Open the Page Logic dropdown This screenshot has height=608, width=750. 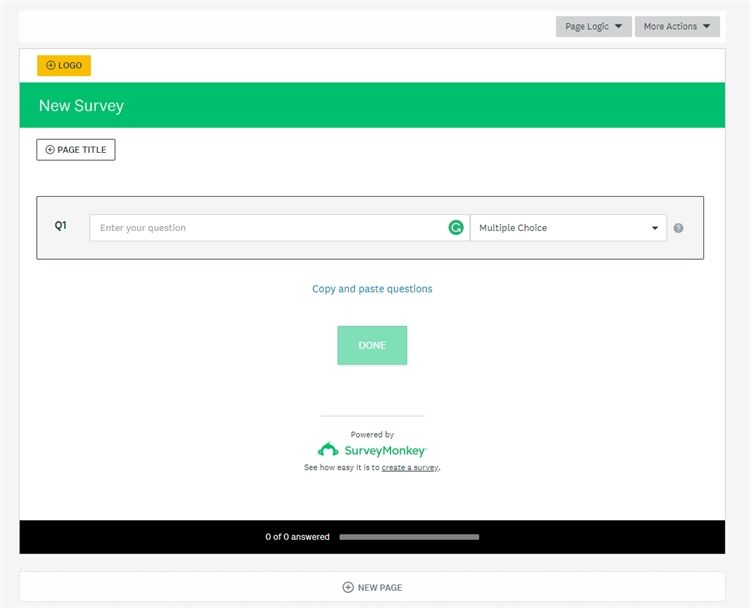(x=593, y=27)
